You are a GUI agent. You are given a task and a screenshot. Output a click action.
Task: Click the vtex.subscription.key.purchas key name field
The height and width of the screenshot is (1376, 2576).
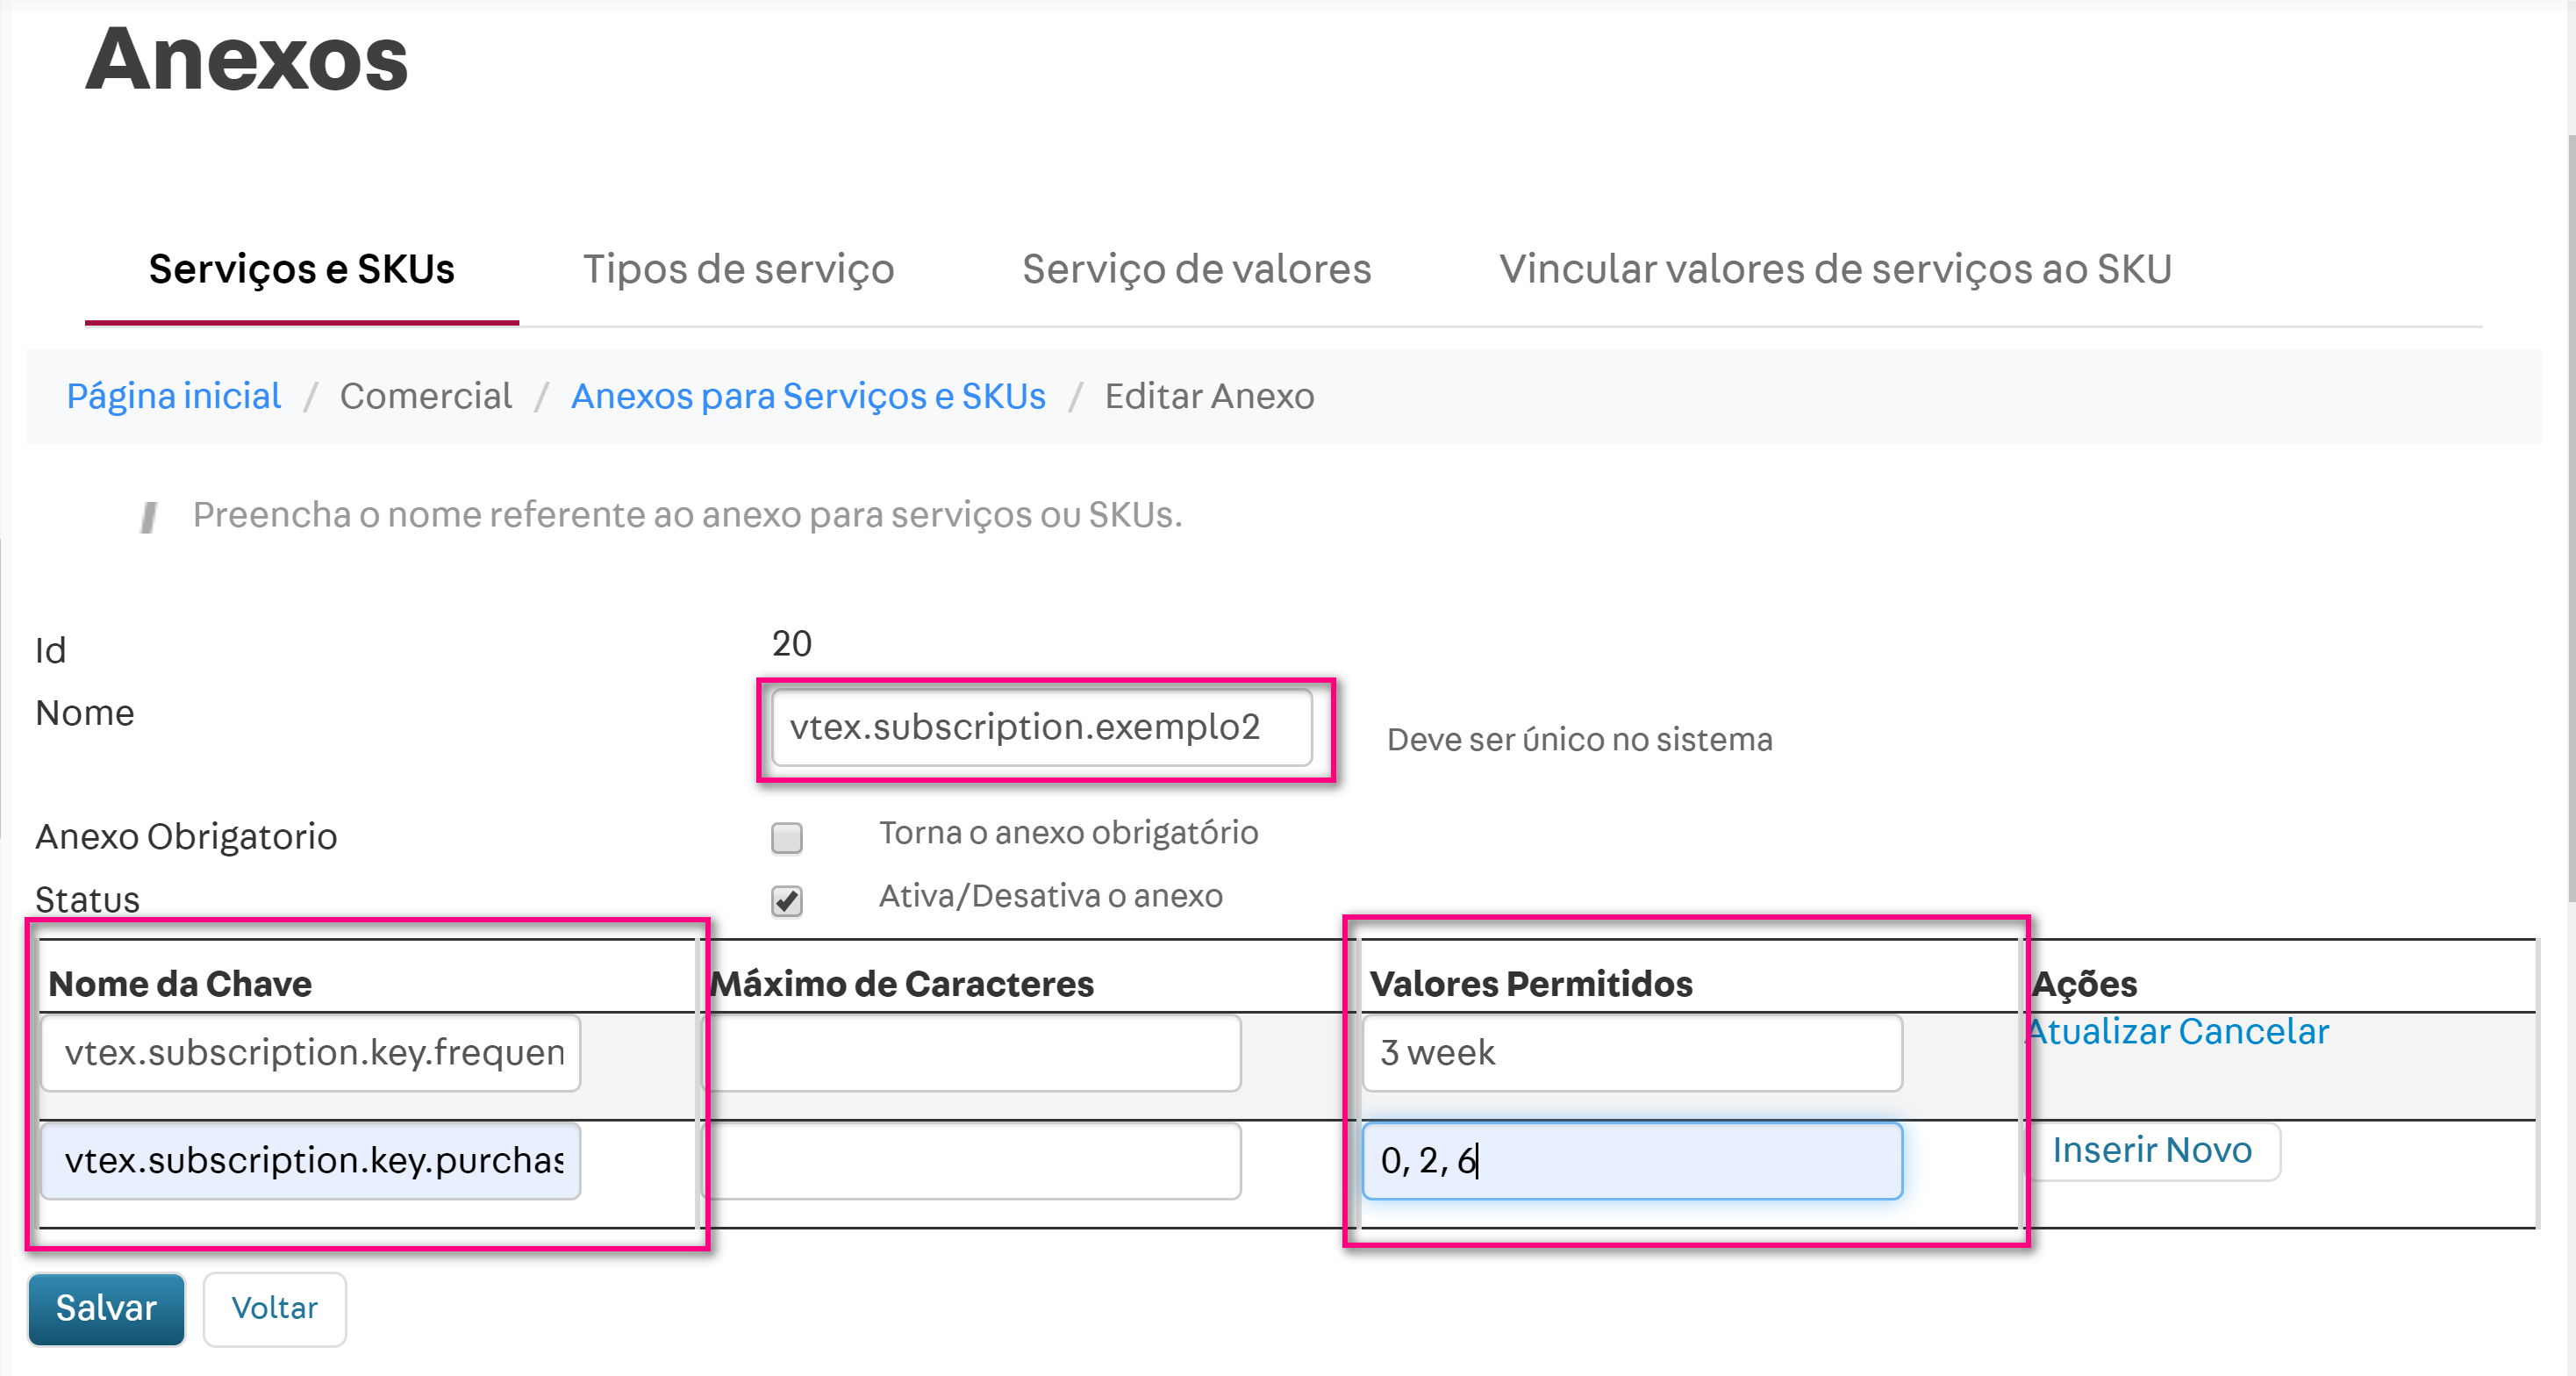310,1160
